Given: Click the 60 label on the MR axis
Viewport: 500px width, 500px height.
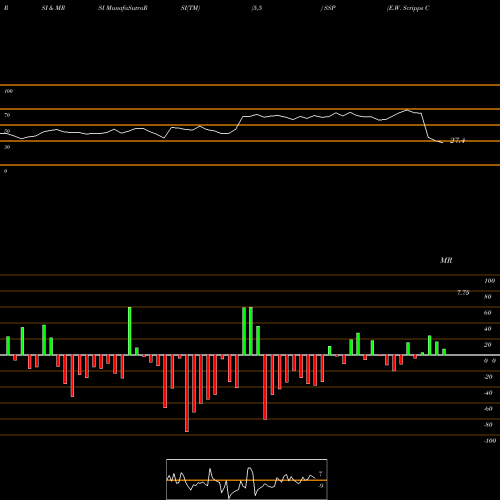Looking at the screenshot, I should [488, 313].
